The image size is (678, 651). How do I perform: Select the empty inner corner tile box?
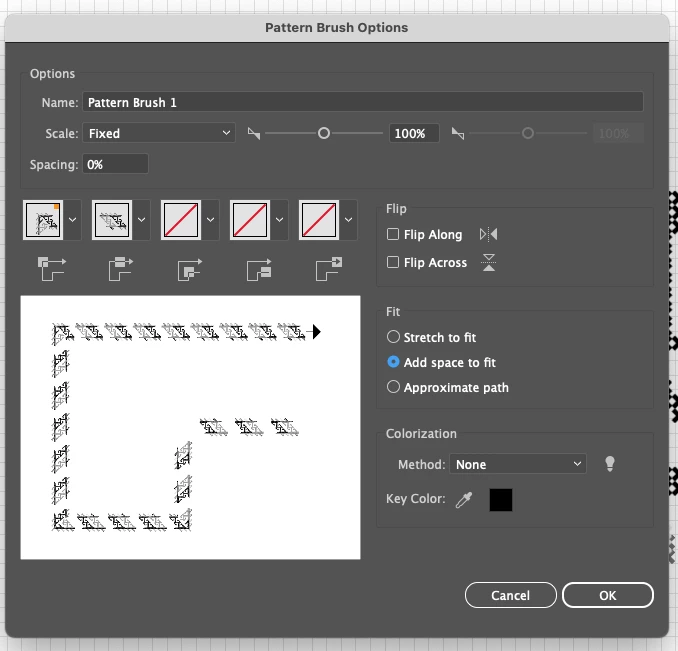181,220
